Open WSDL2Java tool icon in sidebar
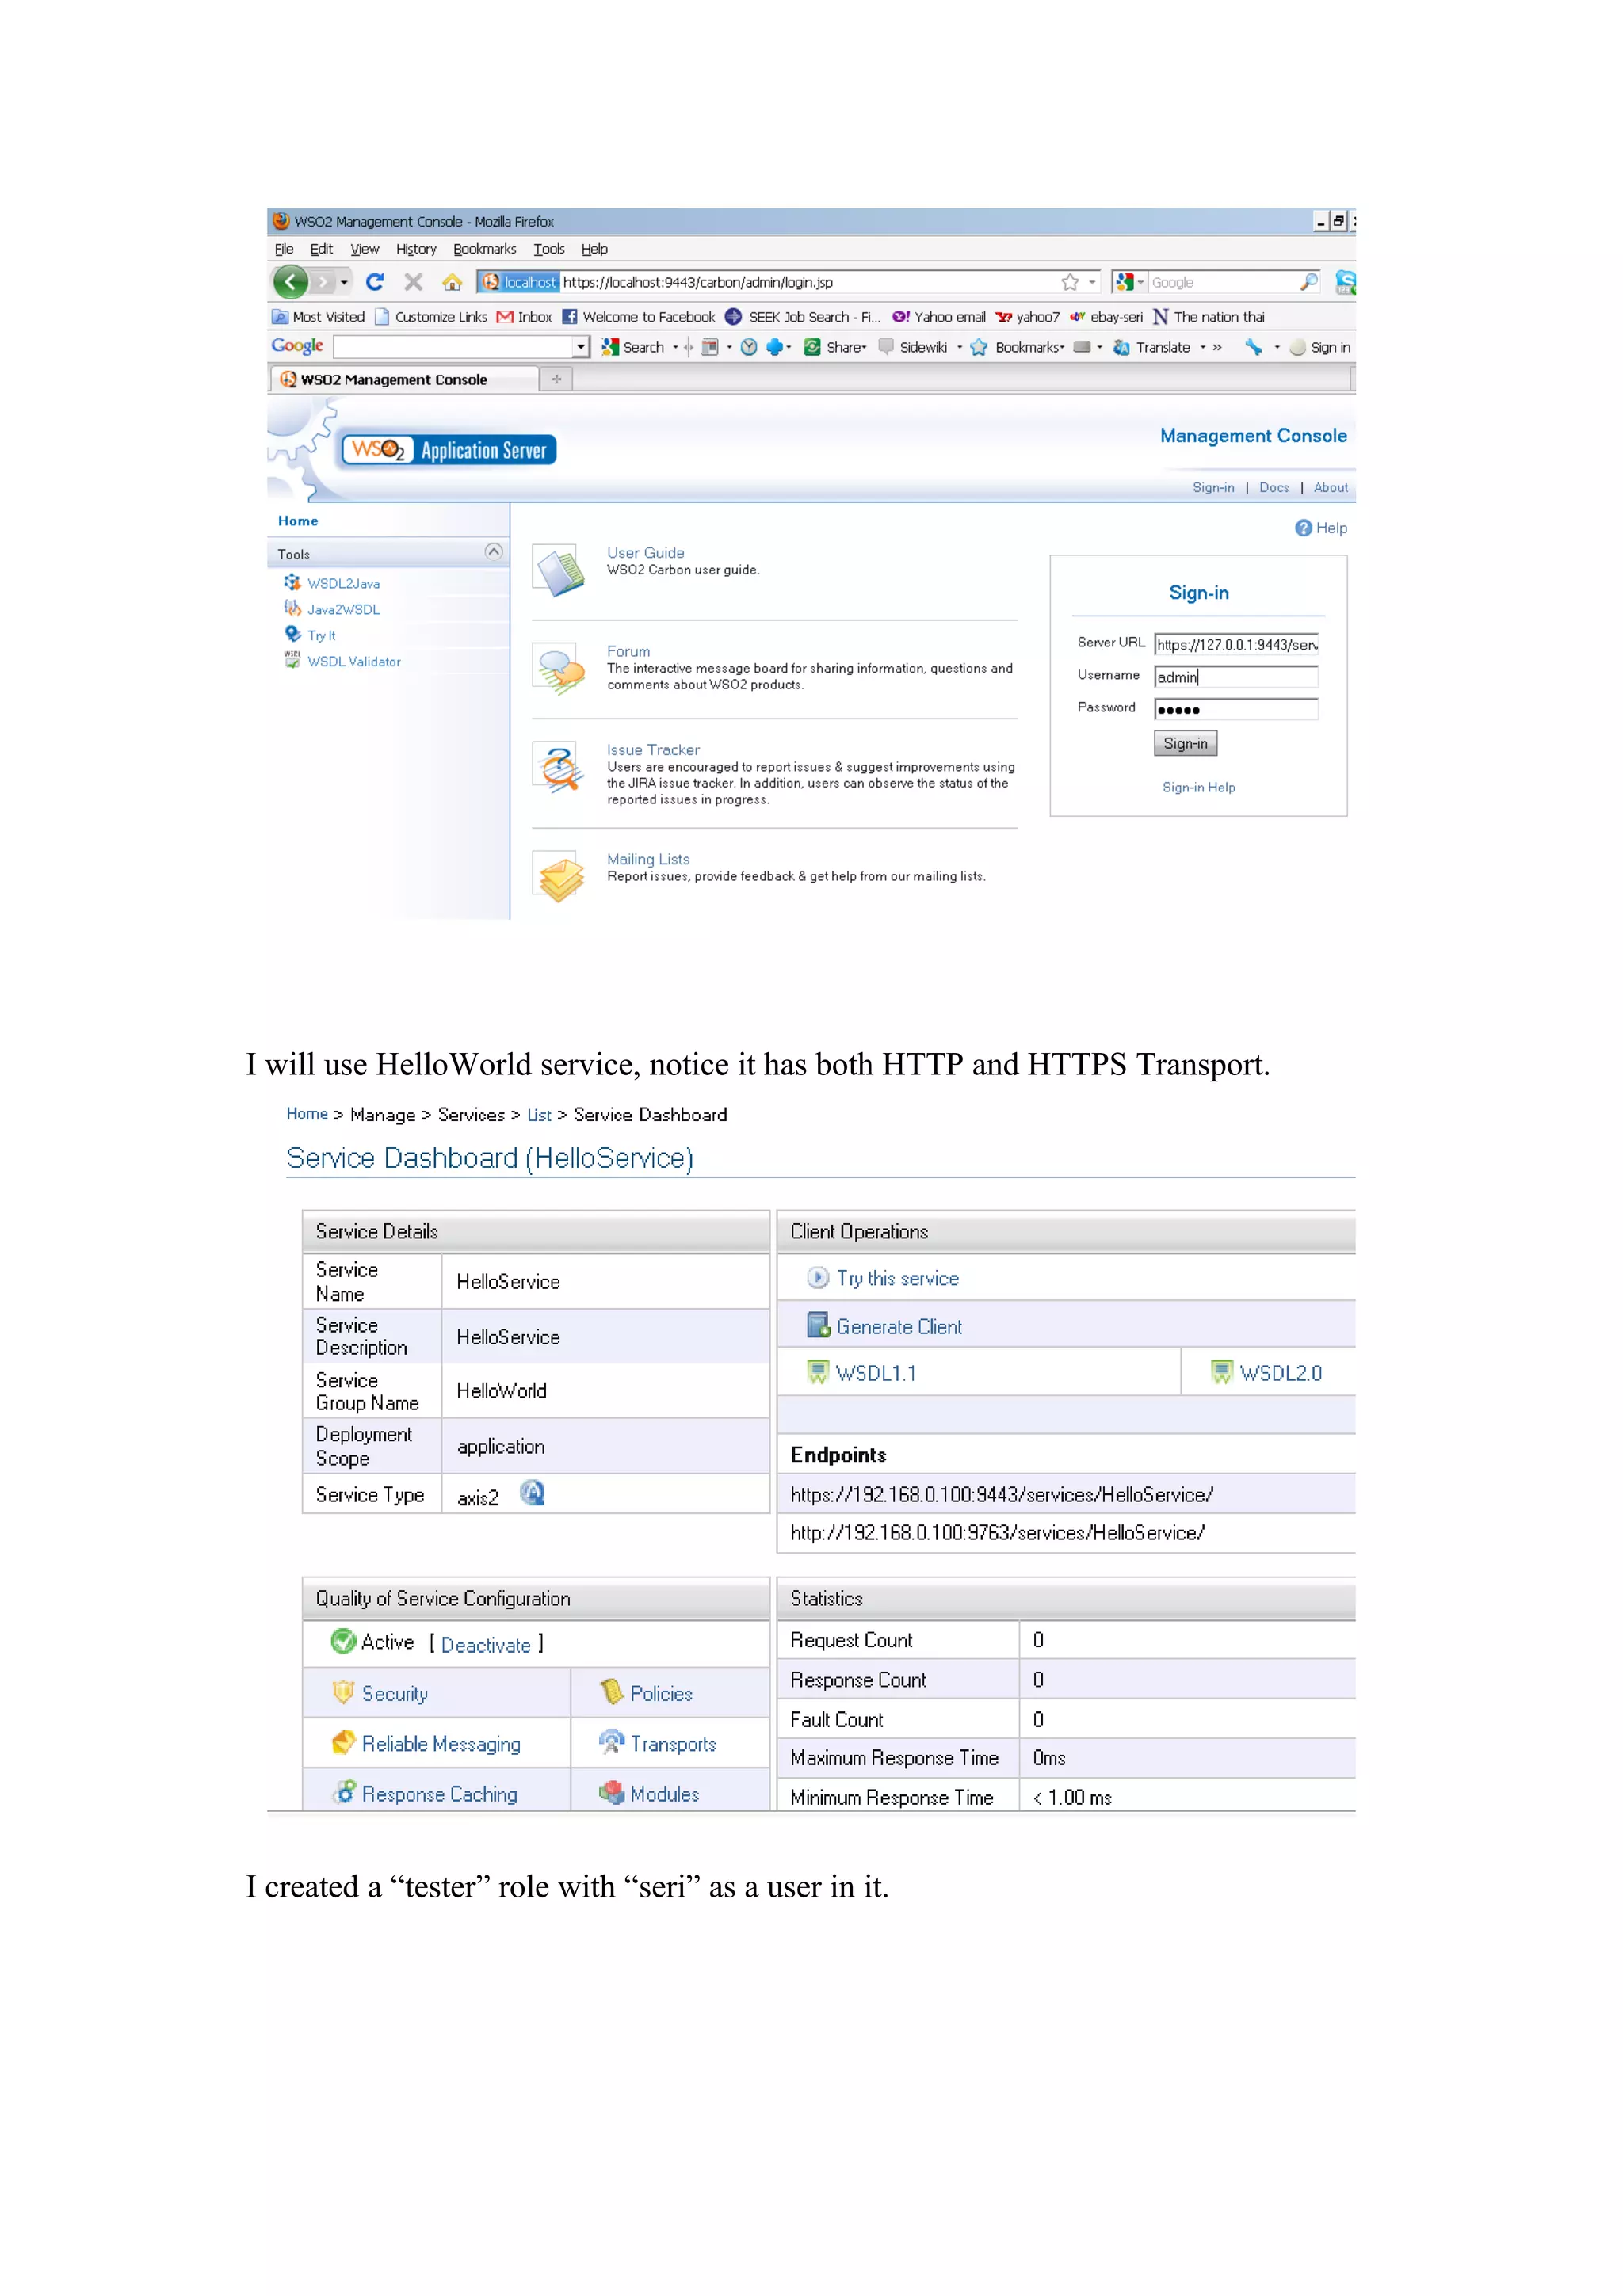Screen dimensions: 1623x2296 [292, 582]
